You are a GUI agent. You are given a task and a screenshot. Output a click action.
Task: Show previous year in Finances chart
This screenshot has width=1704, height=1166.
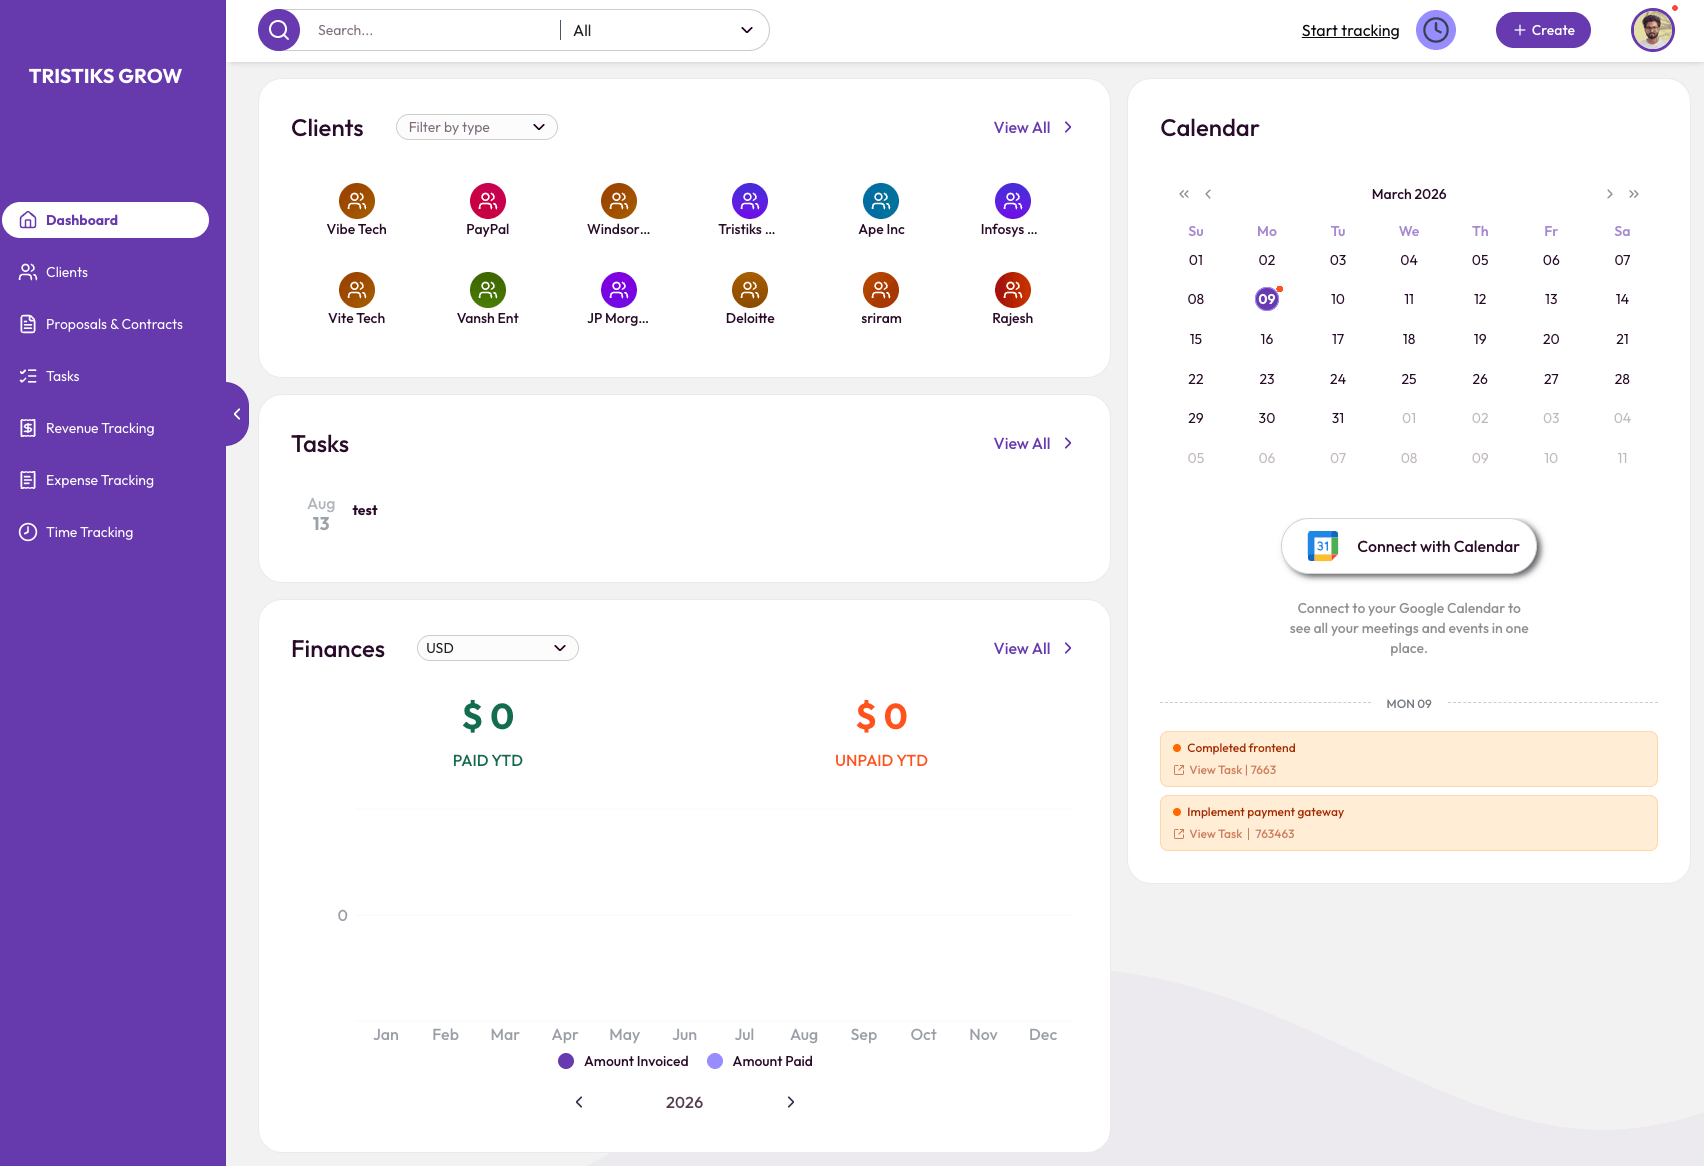click(x=579, y=1102)
